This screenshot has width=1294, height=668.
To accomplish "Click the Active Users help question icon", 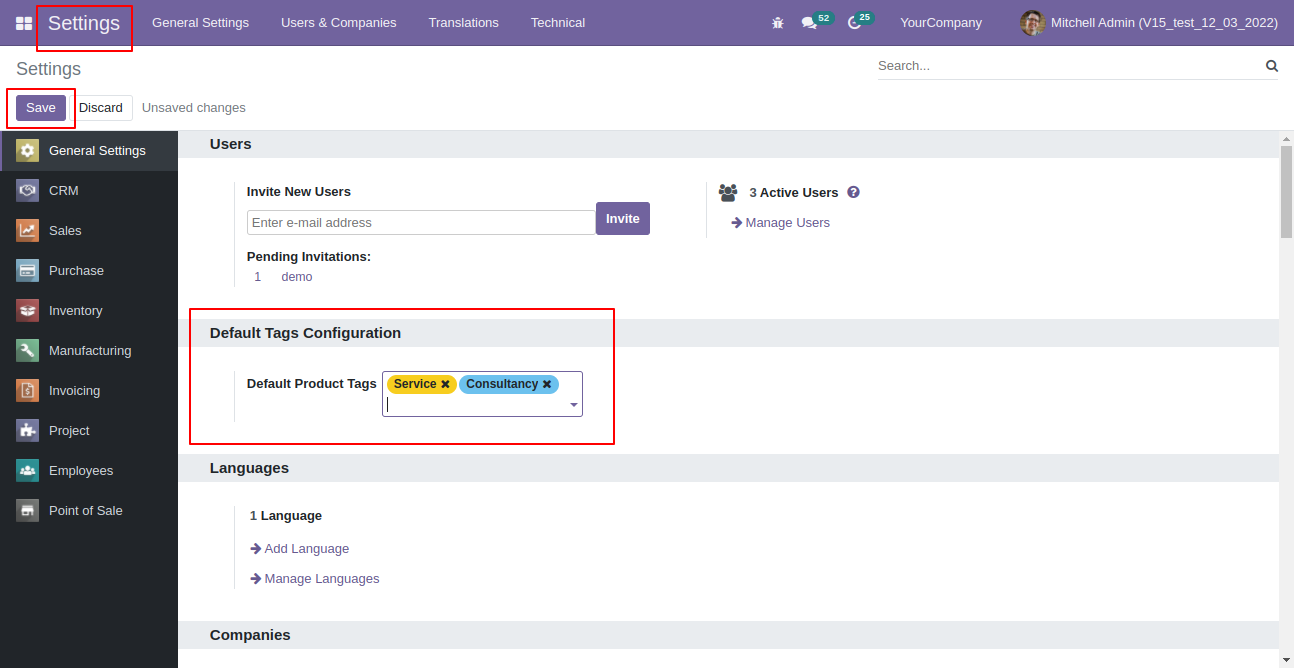I will pos(853,192).
